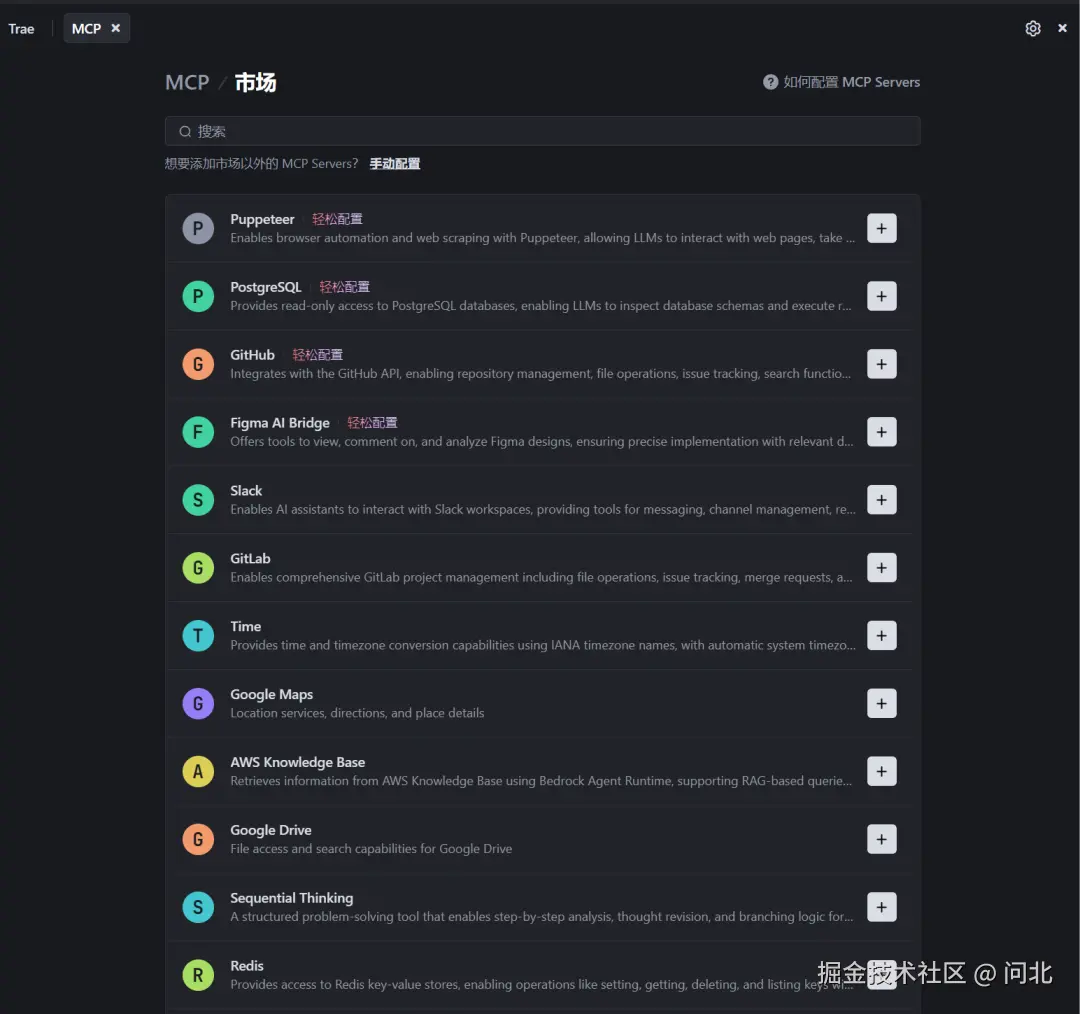This screenshot has height=1014, width=1080.
Task: Select the GitHub server icon
Action: 198,364
